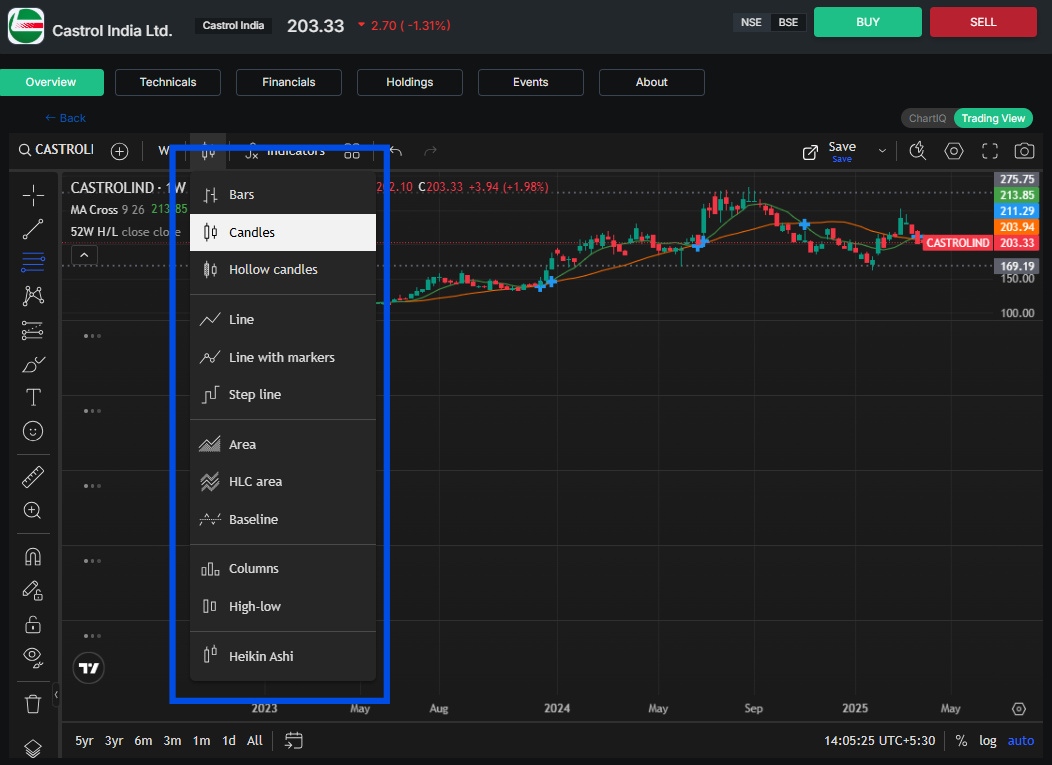Image resolution: width=1052 pixels, height=765 pixels.
Task: Open the Indicators menu
Action: [285, 151]
